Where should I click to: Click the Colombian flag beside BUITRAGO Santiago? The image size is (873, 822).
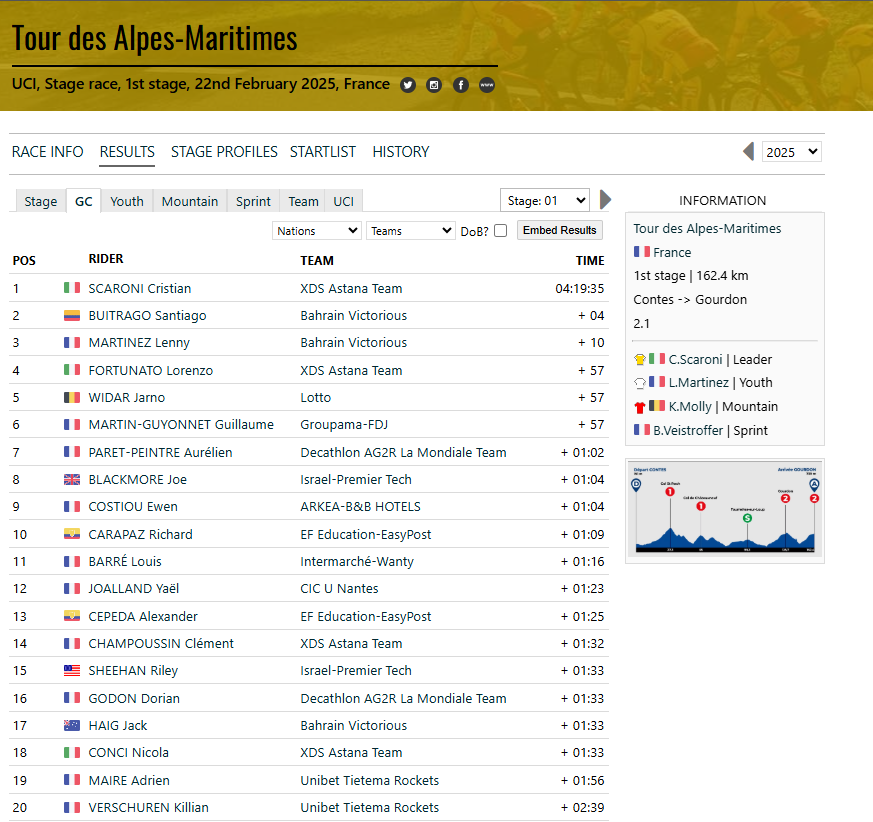tap(72, 315)
